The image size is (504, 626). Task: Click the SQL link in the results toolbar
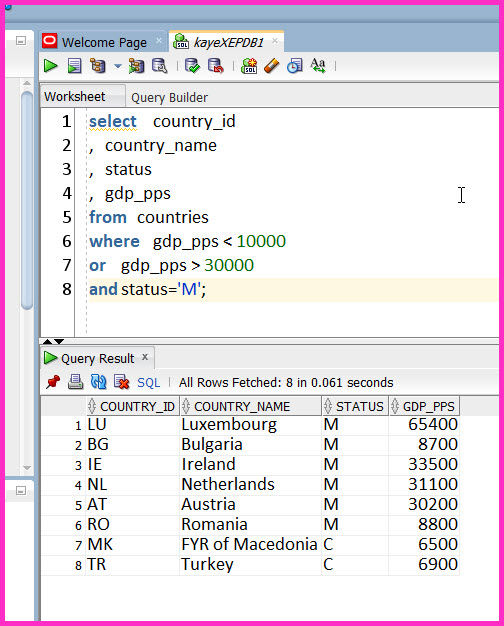point(149,383)
